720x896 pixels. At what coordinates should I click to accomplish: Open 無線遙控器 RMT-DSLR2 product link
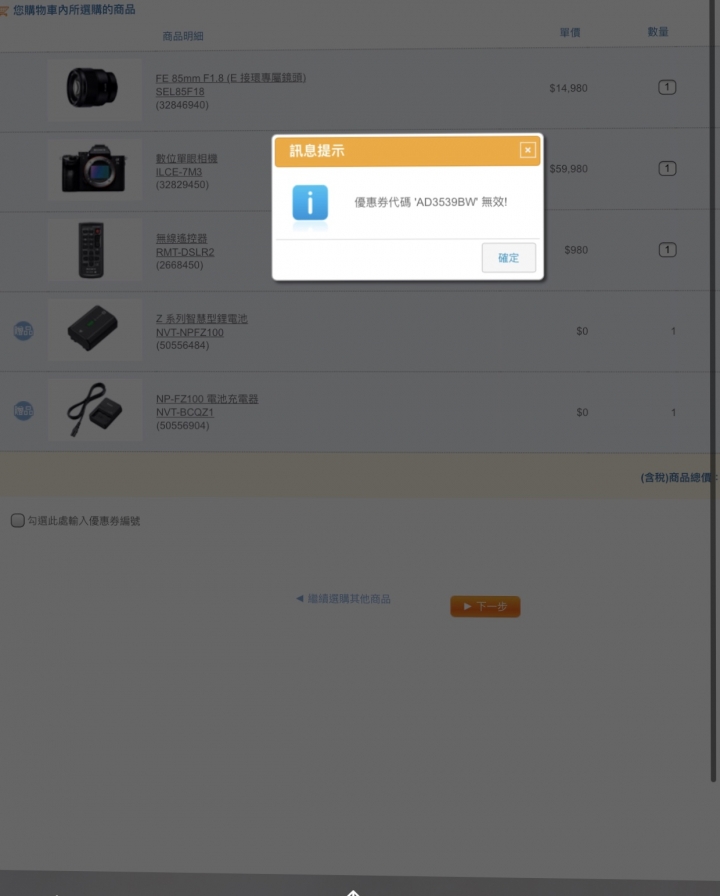point(185,245)
